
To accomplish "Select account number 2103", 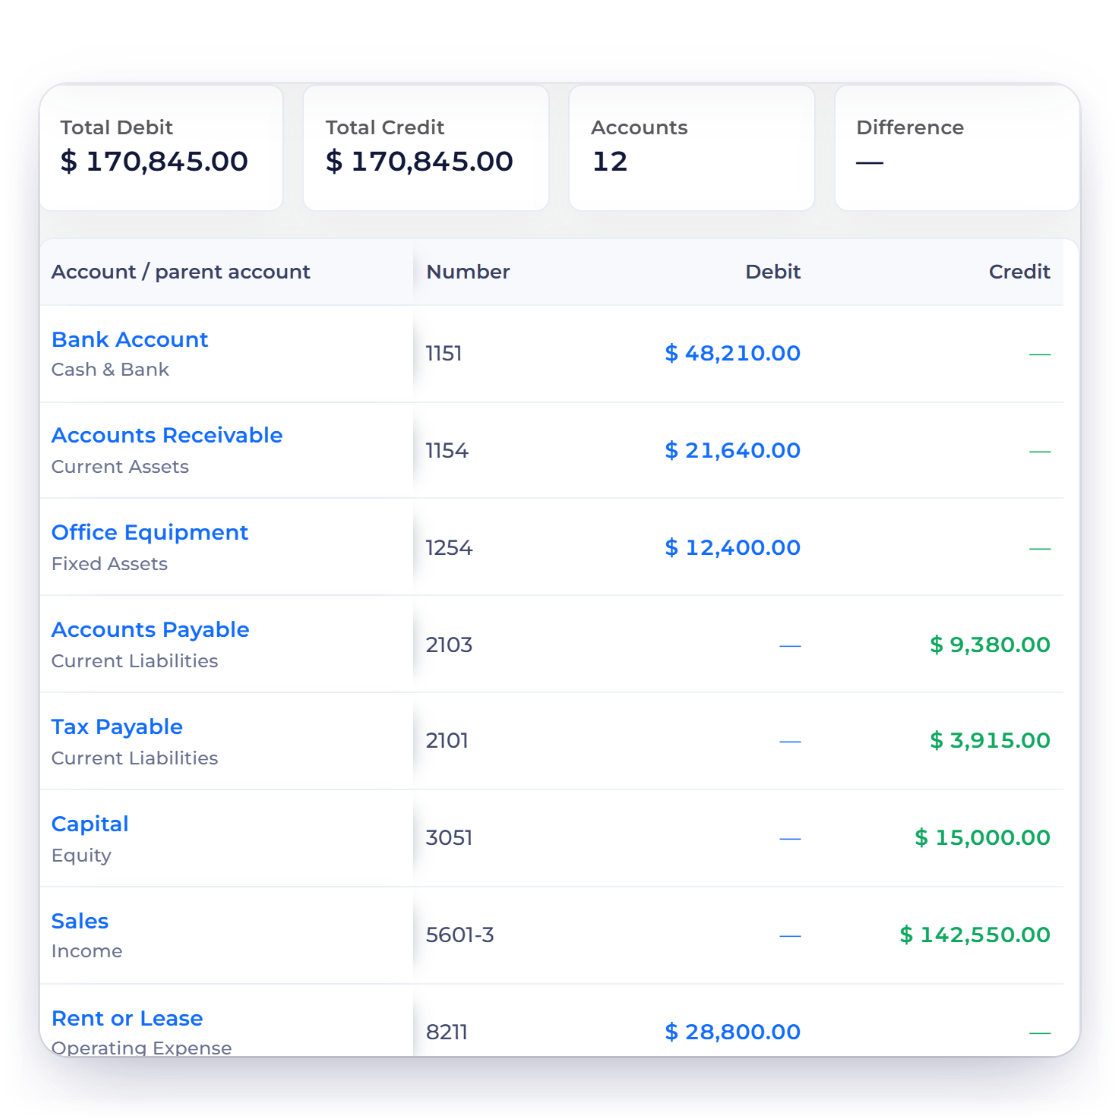I will coord(449,645).
